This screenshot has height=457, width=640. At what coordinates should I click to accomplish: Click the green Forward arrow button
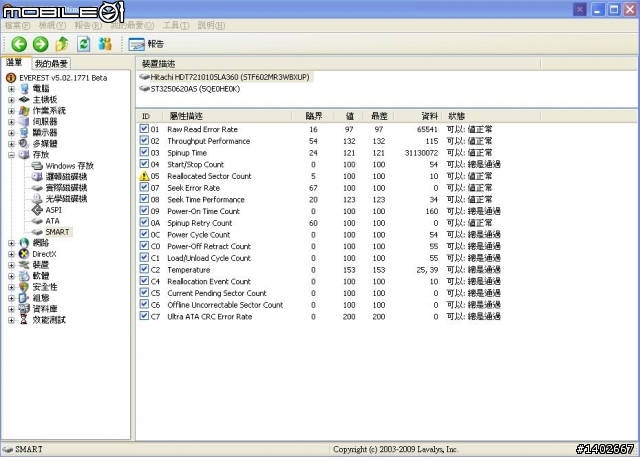pyautogui.click(x=40, y=44)
